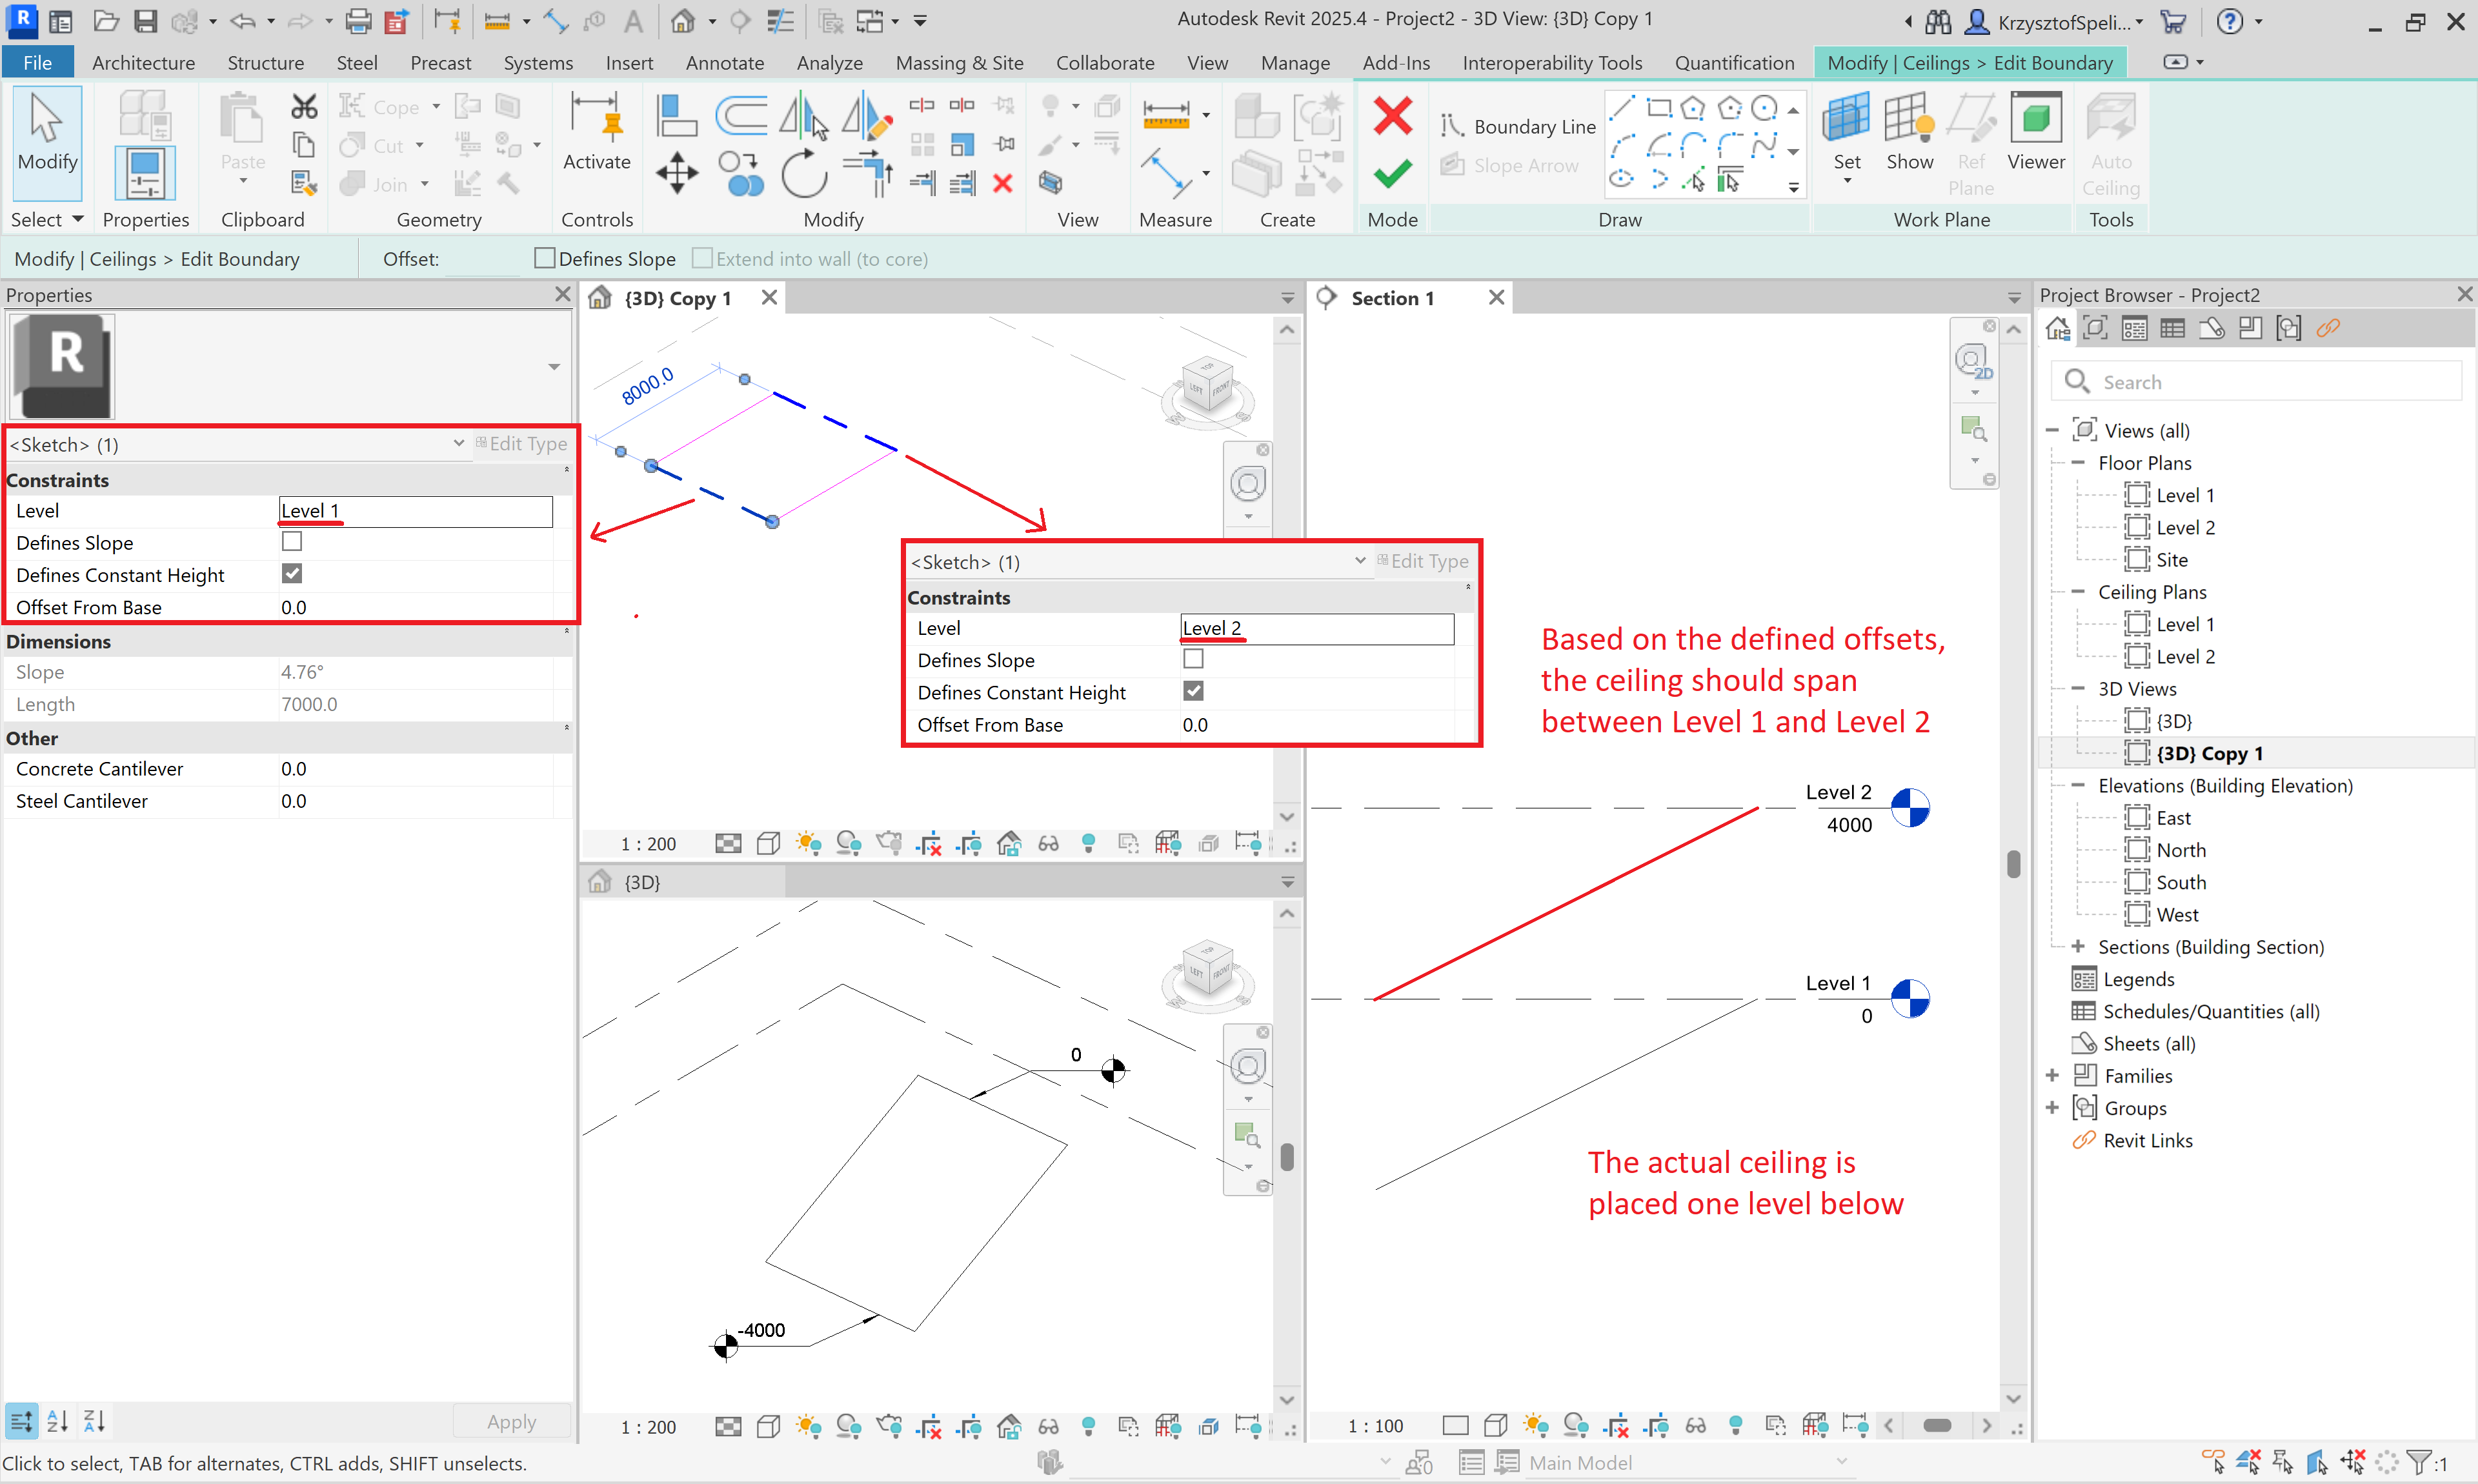Click the Edit Type button in Properties
The width and height of the screenshot is (2478, 1484).
click(x=523, y=444)
